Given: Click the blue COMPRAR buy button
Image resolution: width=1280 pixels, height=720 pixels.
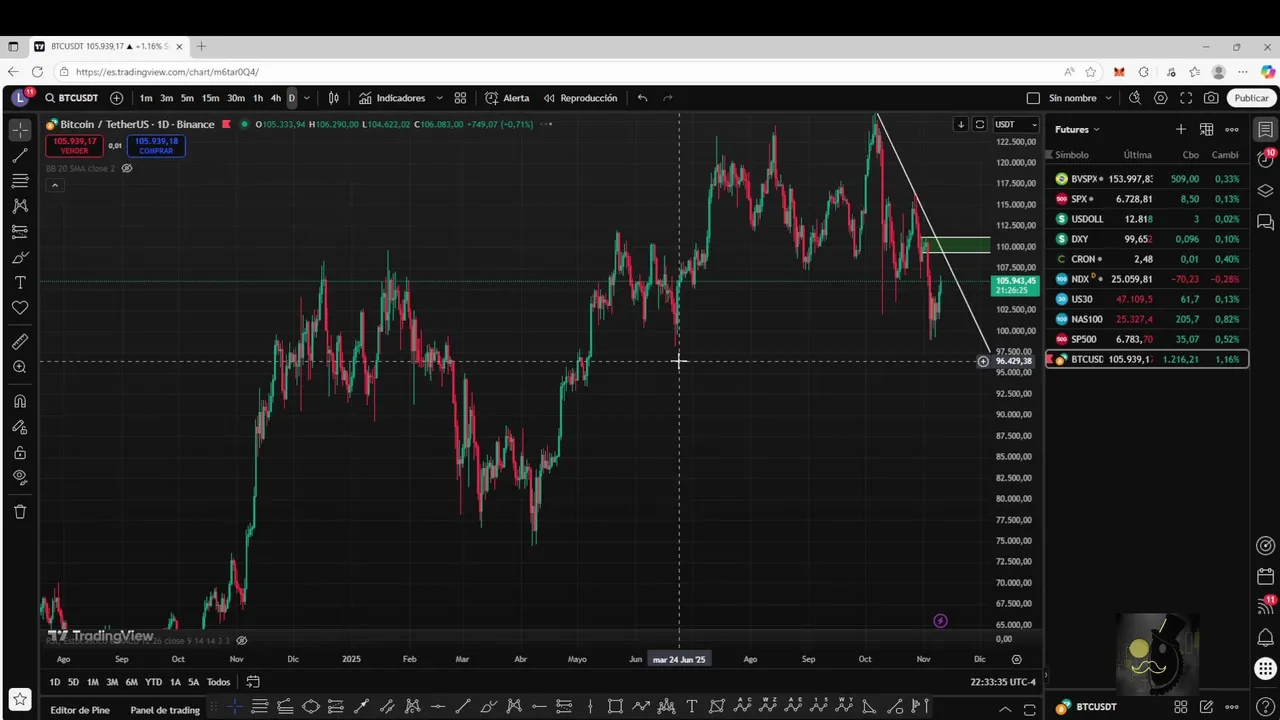Looking at the screenshot, I should [x=156, y=146].
